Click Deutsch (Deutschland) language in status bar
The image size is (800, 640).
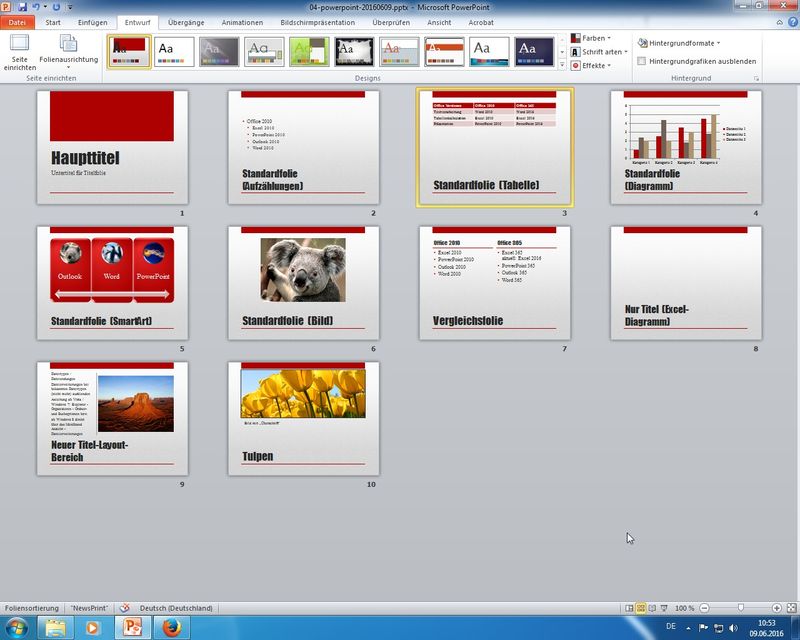(x=175, y=608)
